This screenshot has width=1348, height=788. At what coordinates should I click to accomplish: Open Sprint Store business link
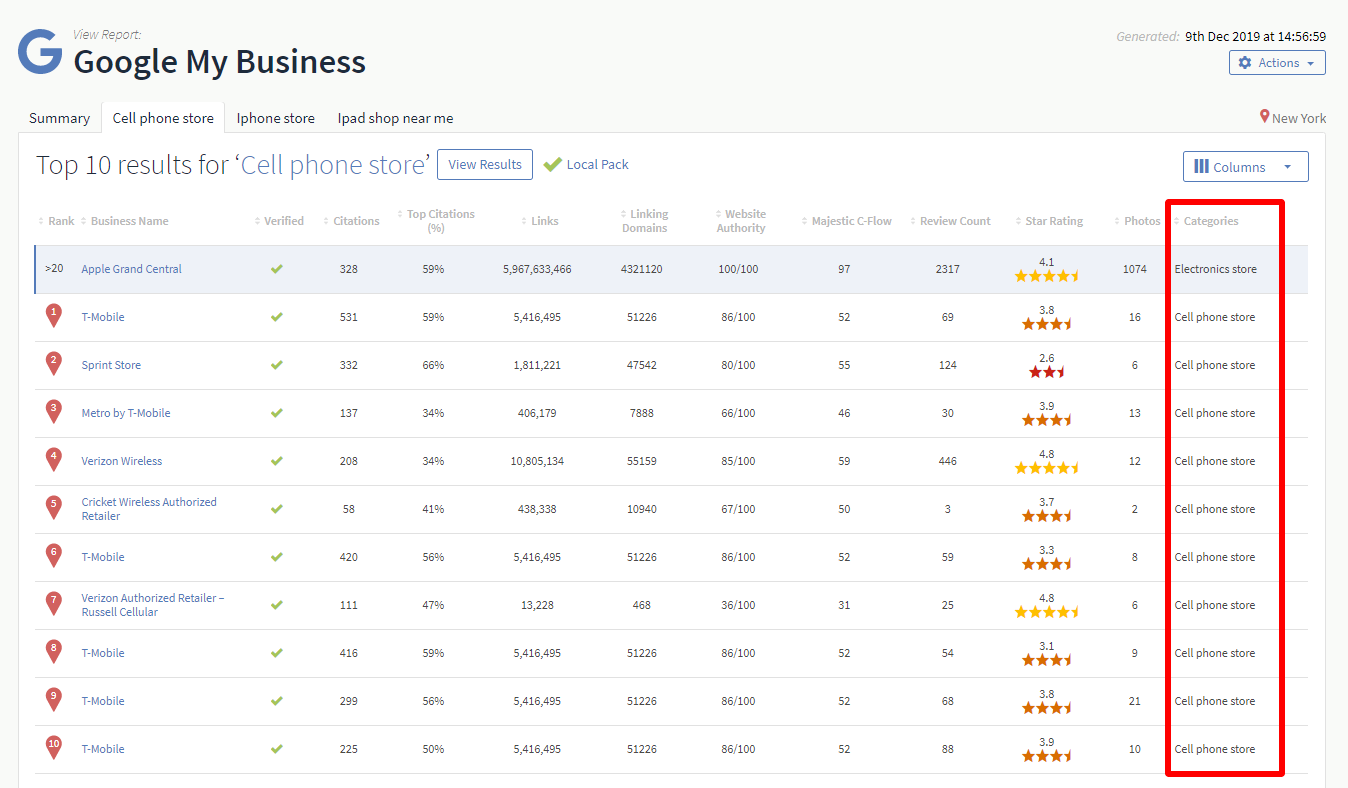(111, 365)
